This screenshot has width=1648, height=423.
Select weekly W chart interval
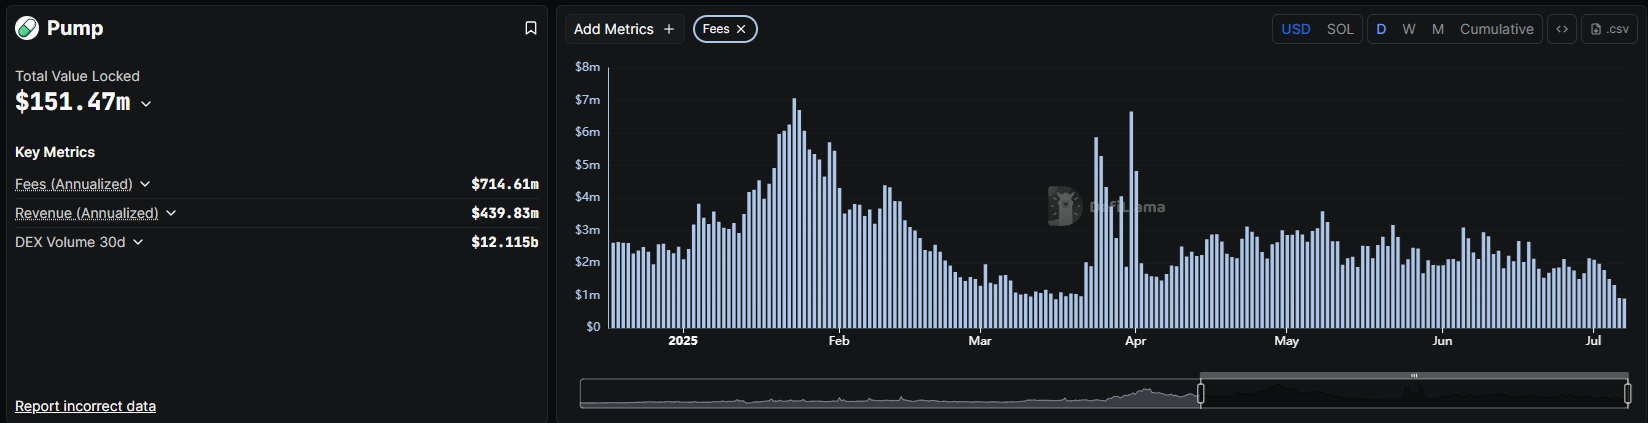(x=1408, y=29)
